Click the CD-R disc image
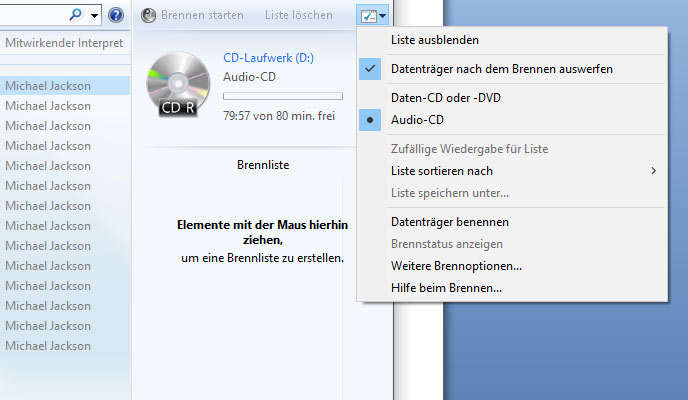 click(178, 85)
